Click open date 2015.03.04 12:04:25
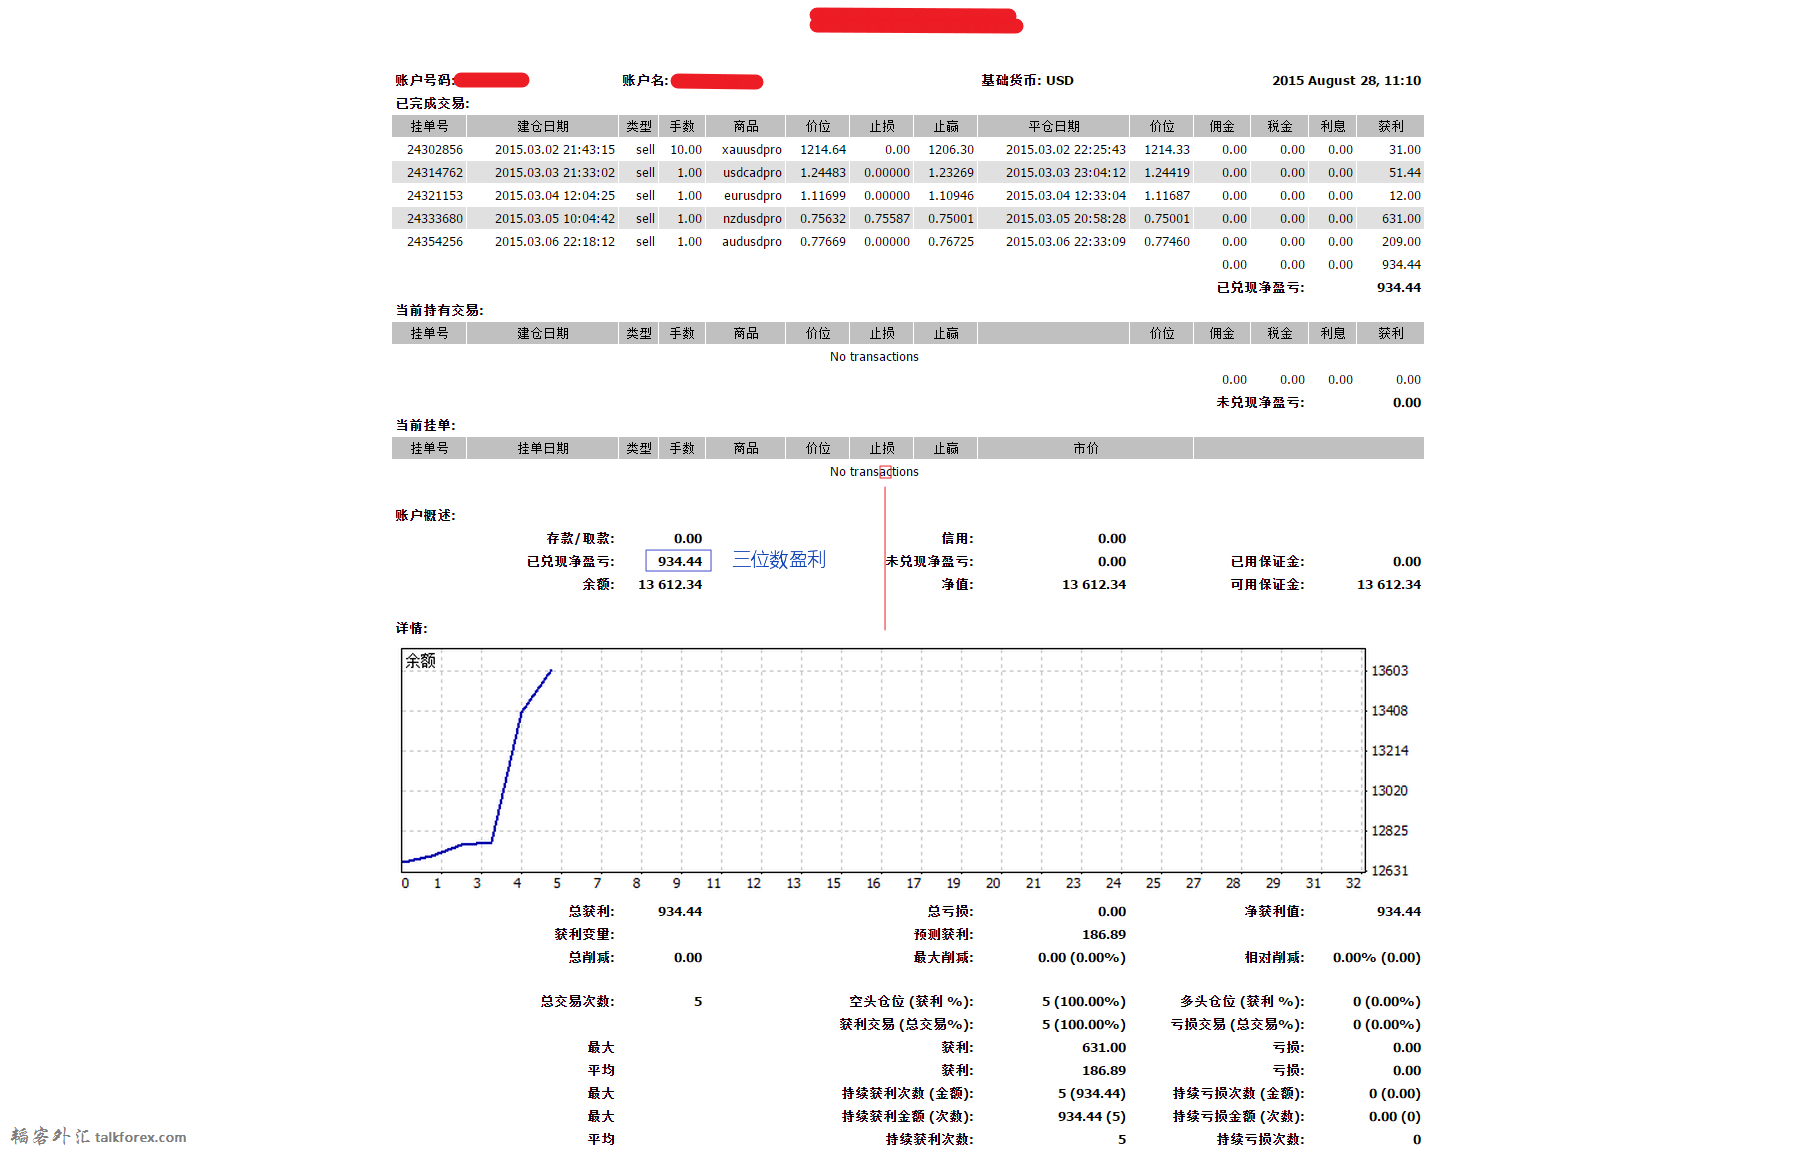1816x1152 pixels. tap(555, 196)
